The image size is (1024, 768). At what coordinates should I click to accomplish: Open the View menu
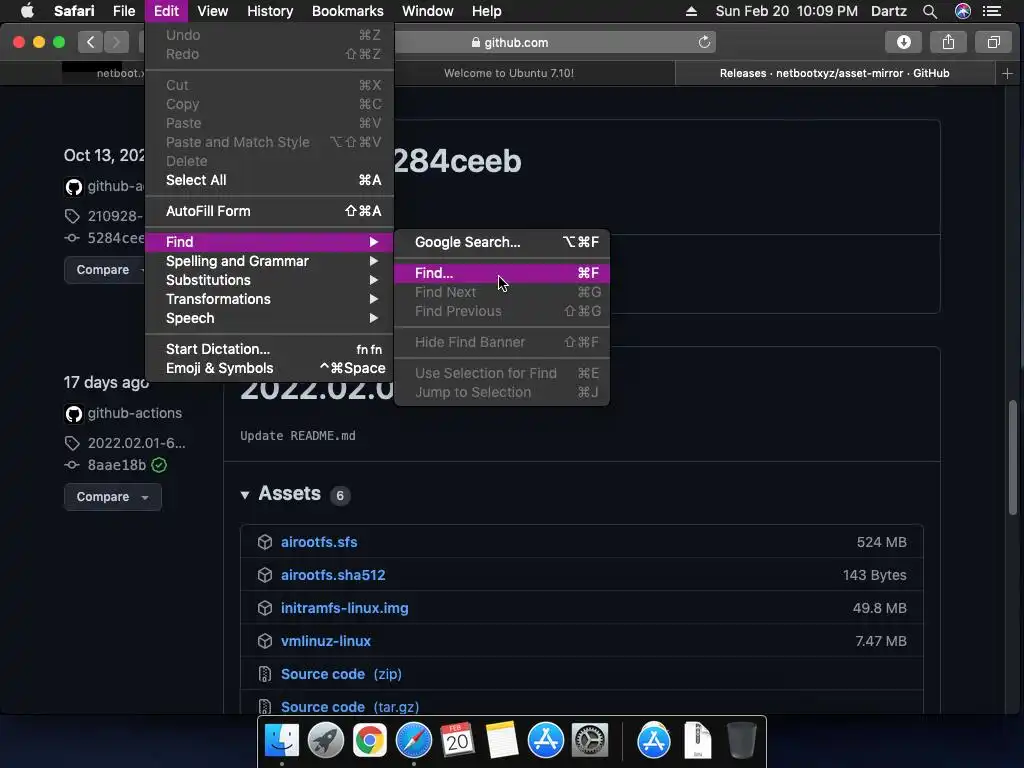[x=213, y=11]
